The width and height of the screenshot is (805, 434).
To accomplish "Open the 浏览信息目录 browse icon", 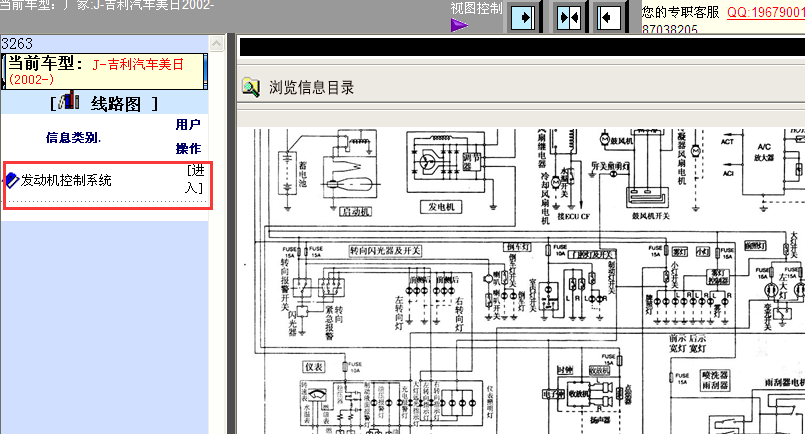I will tap(251, 87).
